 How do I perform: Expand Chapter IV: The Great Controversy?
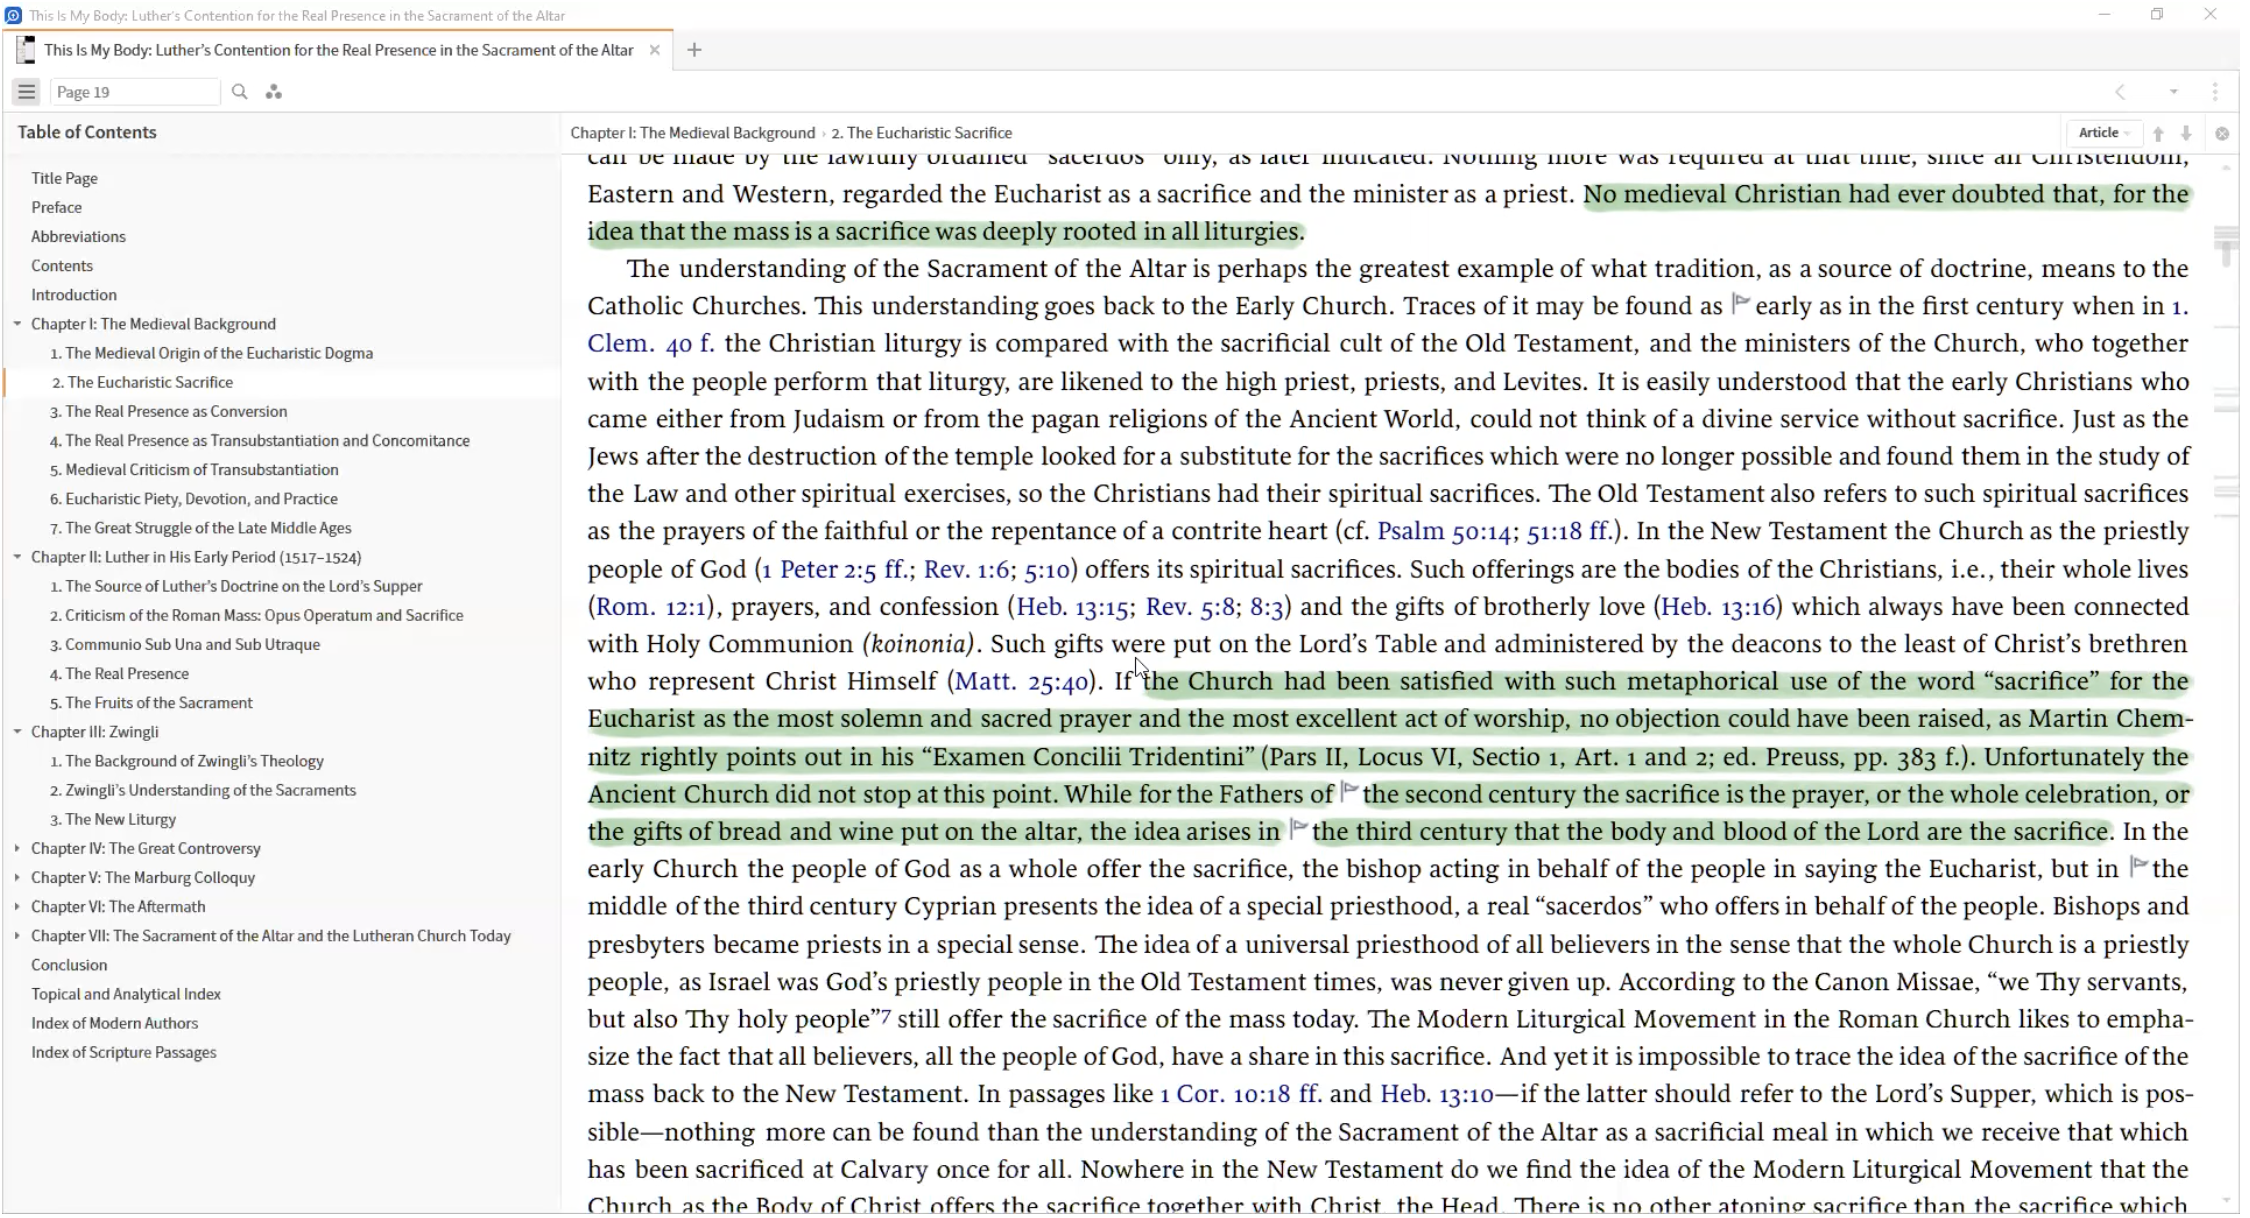17,848
